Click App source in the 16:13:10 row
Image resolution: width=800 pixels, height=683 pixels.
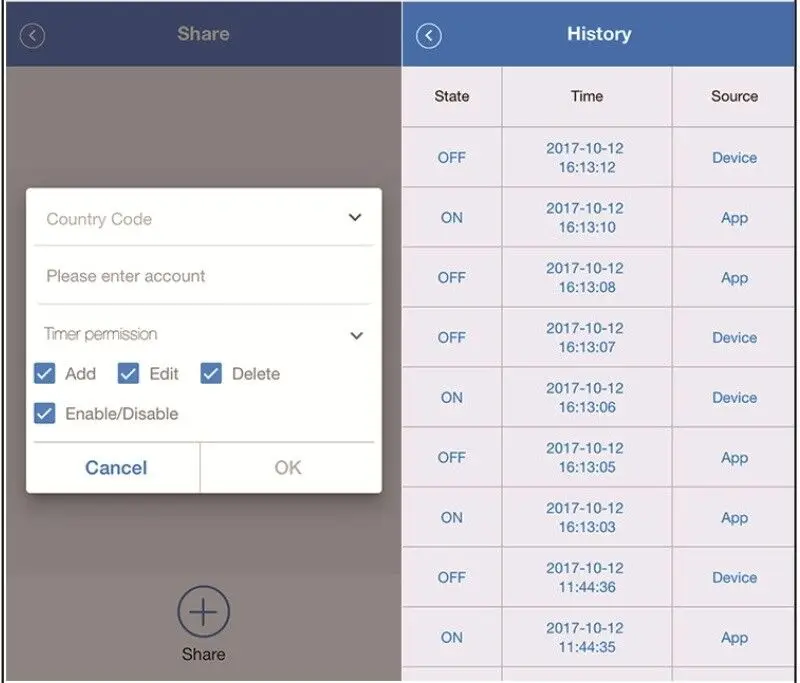point(734,218)
